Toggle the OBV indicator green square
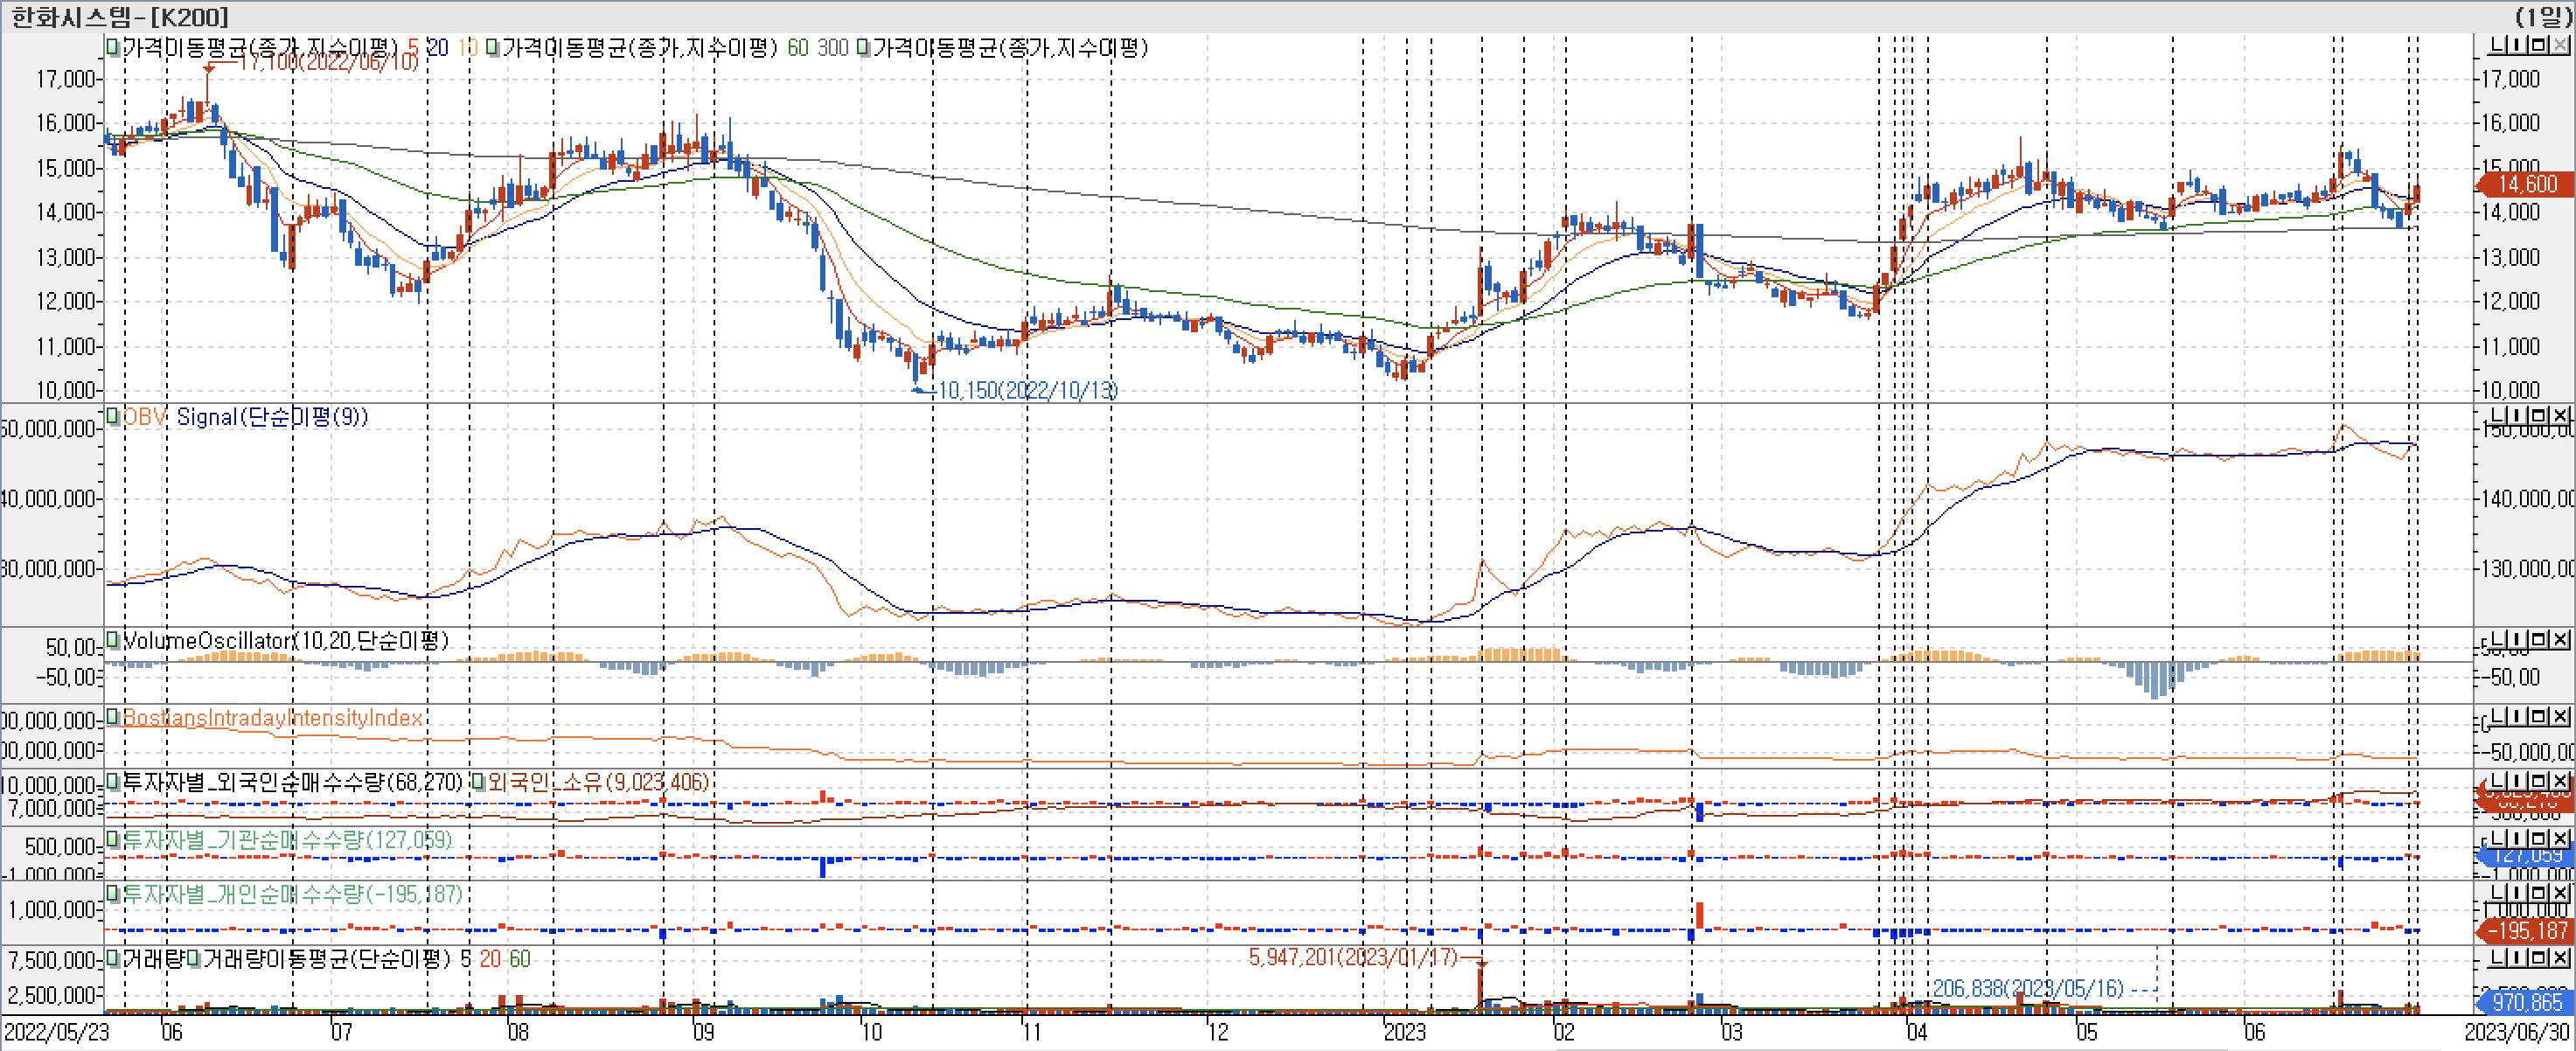 [x=113, y=416]
